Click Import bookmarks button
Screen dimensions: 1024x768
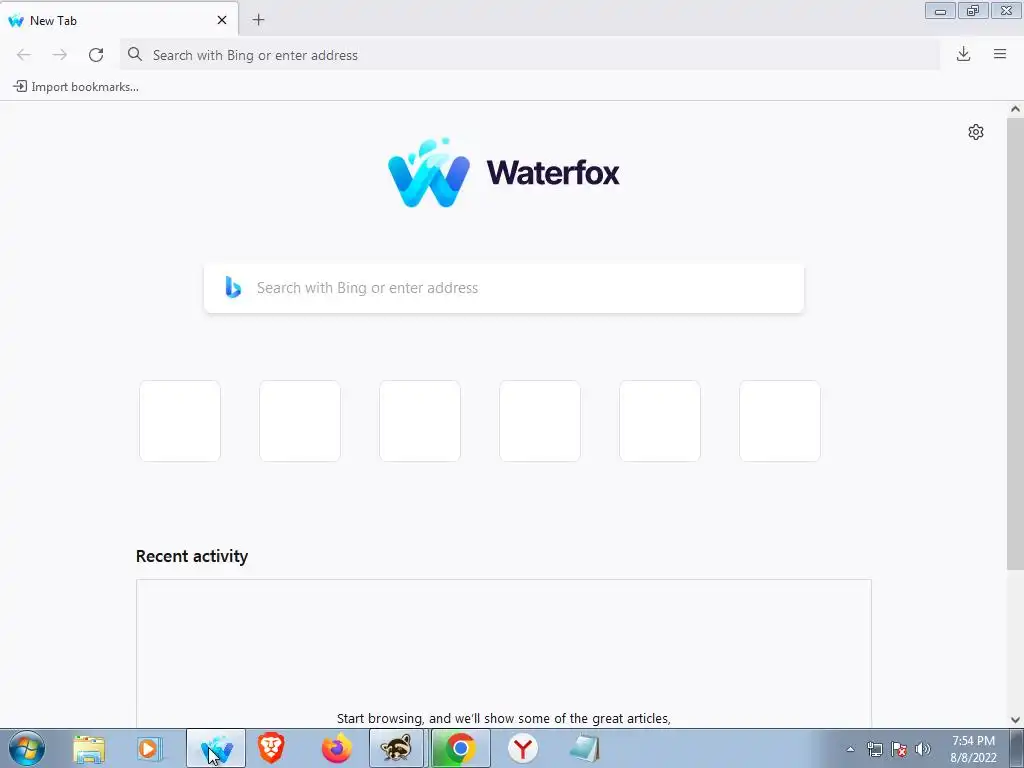[76, 86]
